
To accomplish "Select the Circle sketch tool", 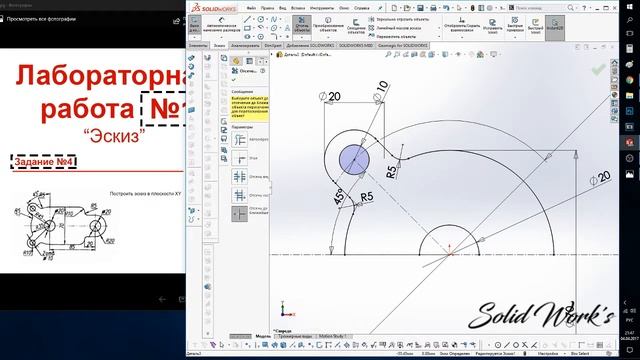I will coord(260,19).
